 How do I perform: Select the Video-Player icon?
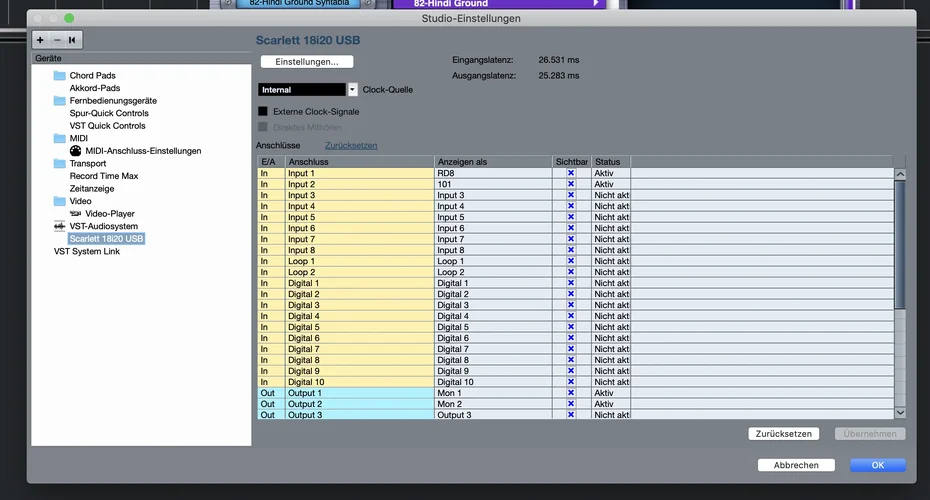pos(75,214)
